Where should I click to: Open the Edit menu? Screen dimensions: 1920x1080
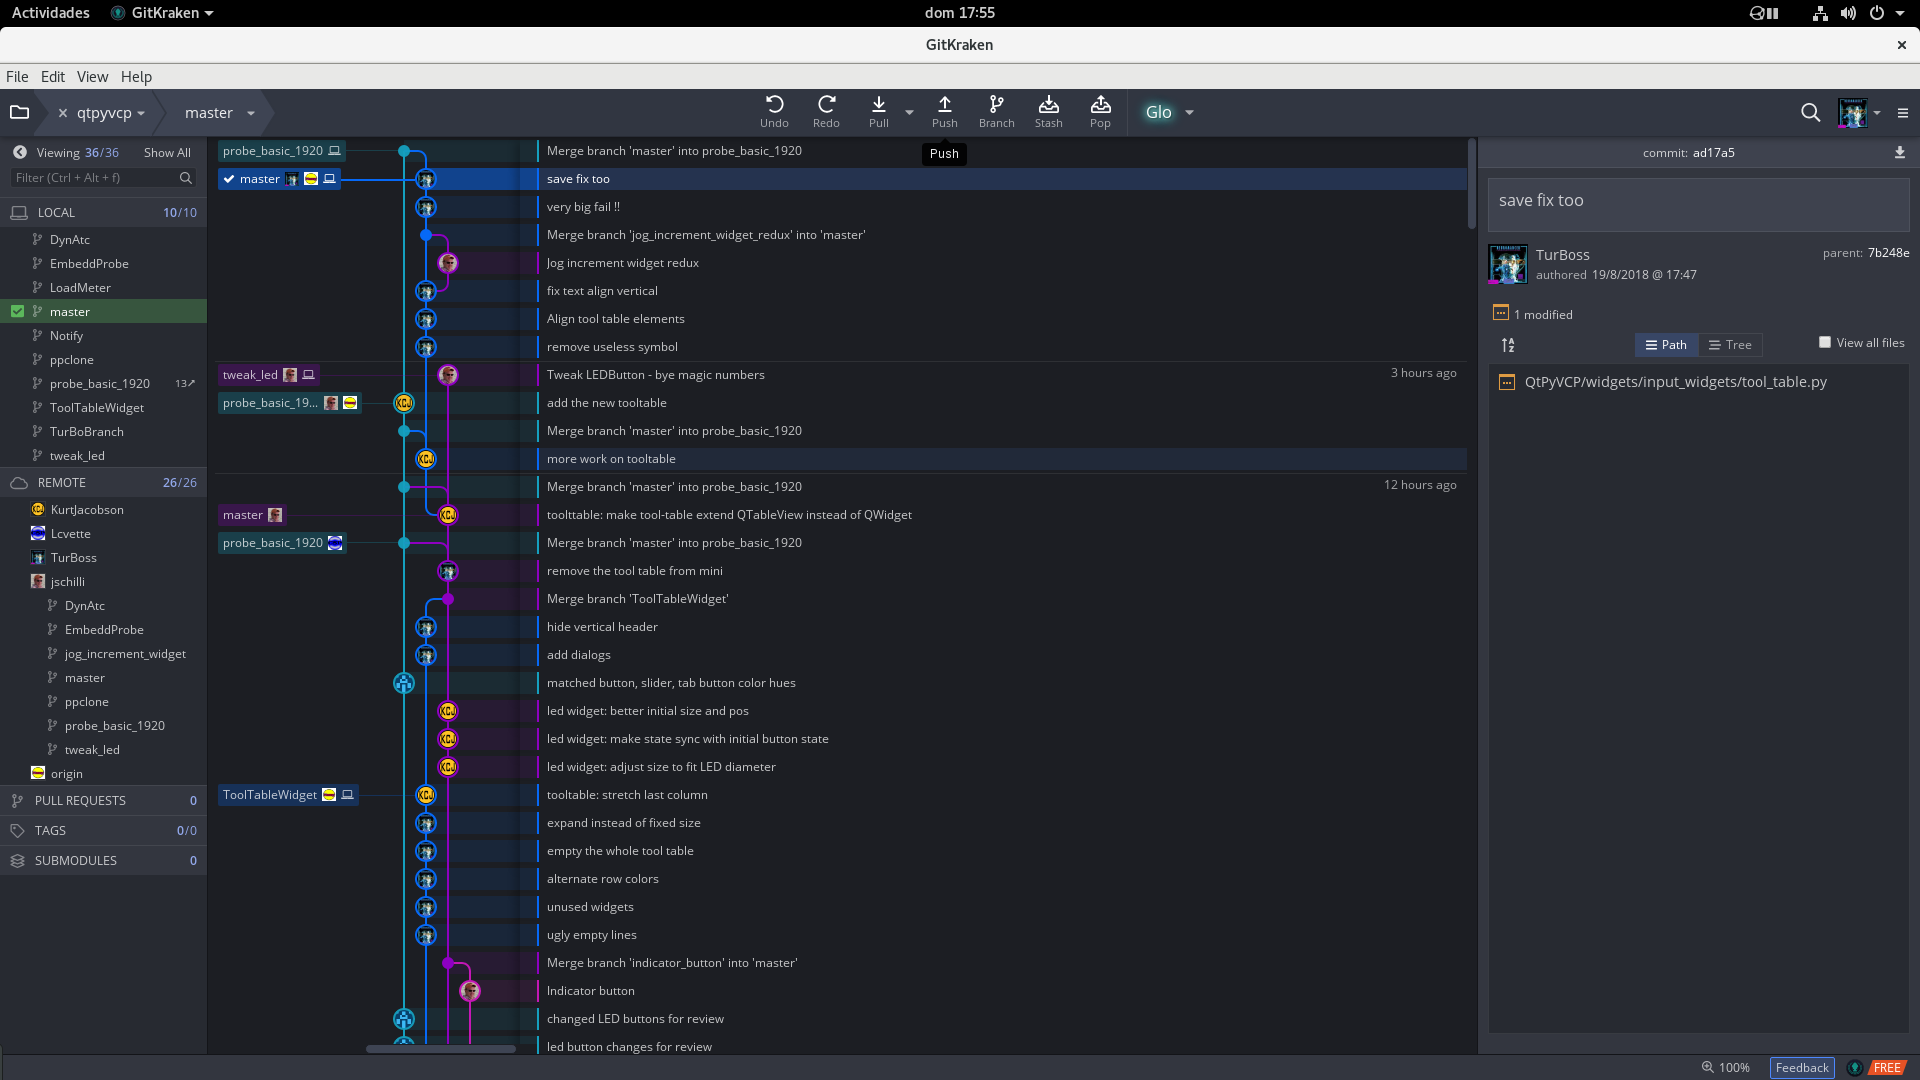(x=53, y=76)
